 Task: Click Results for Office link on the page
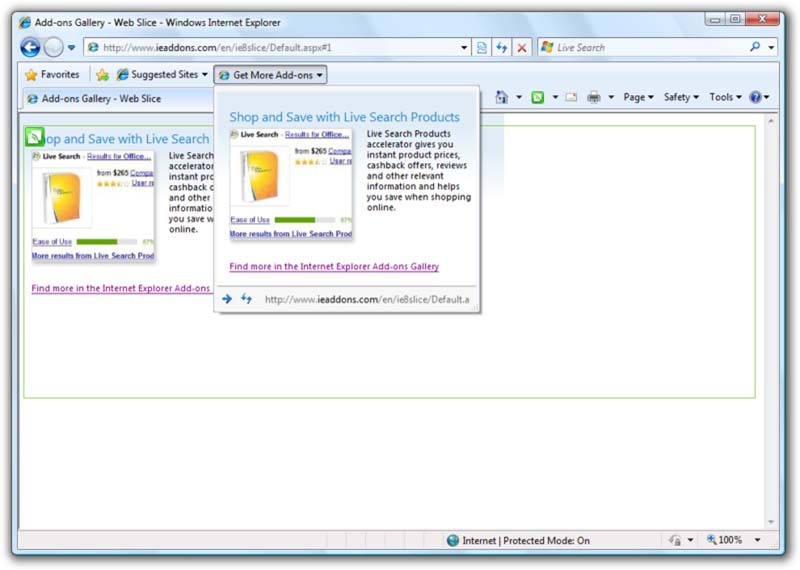click(x=119, y=156)
